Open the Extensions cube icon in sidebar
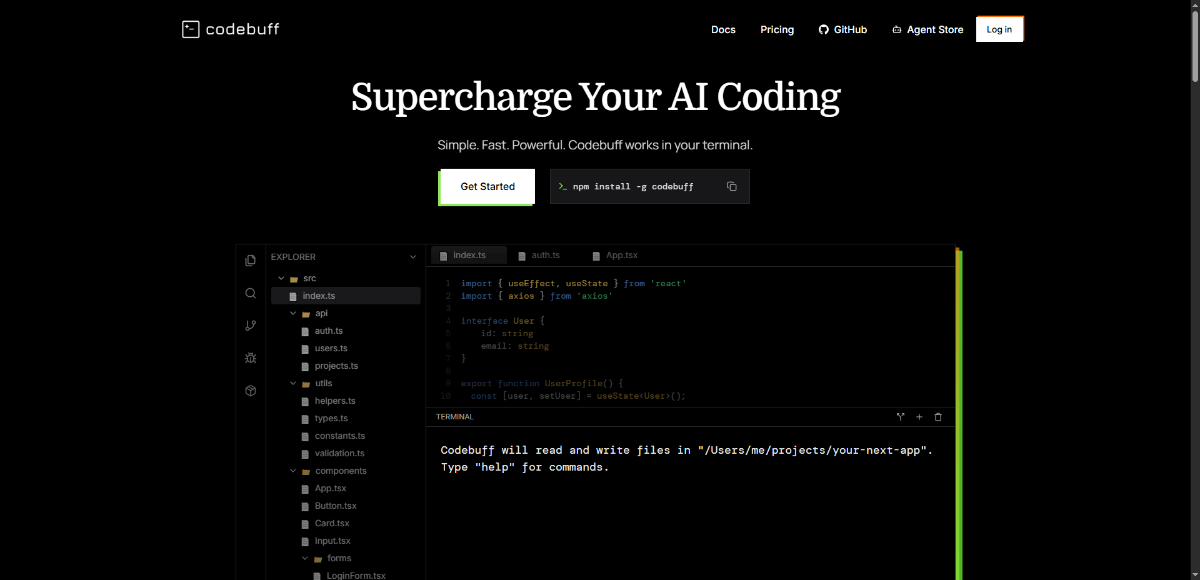1200x580 pixels. click(x=250, y=390)
